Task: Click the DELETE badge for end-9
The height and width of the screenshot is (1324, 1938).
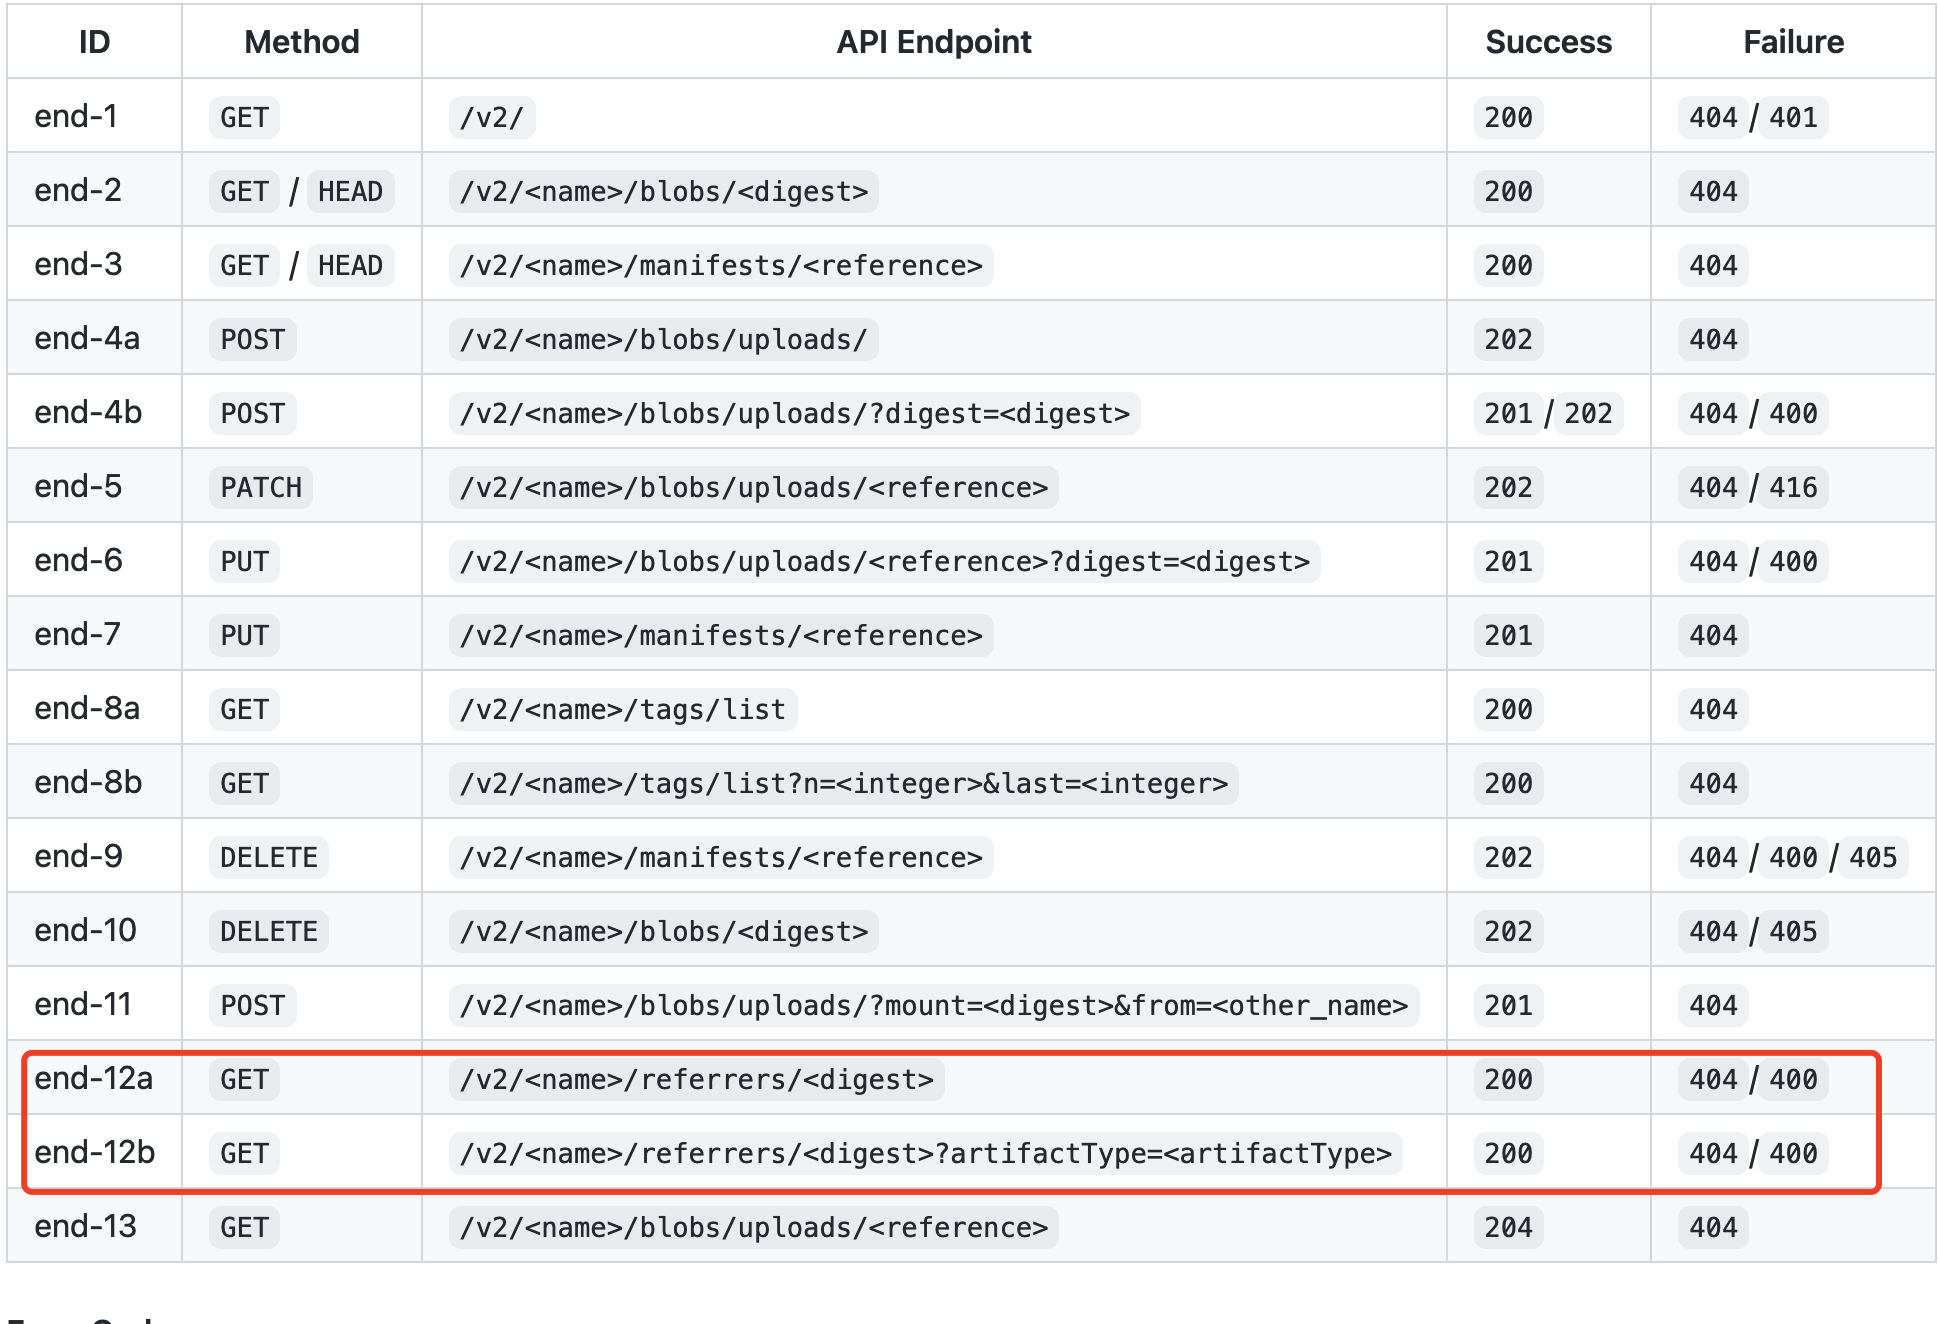Action: pos(267,857)
